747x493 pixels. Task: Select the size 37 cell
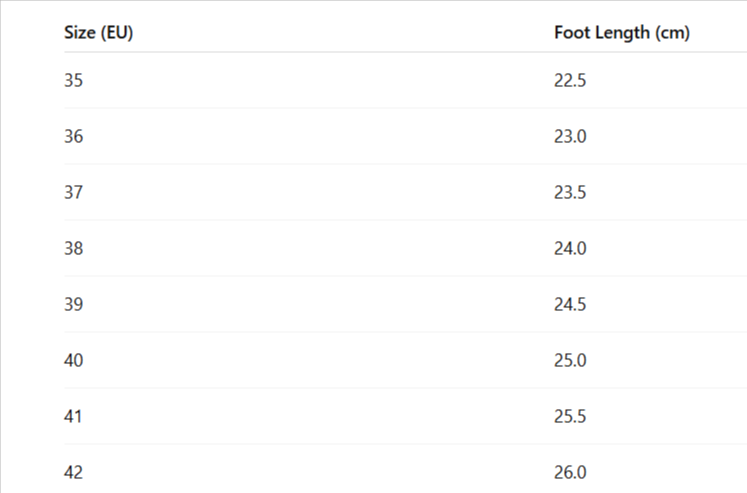pyautogui.click(x=74, y=192)
